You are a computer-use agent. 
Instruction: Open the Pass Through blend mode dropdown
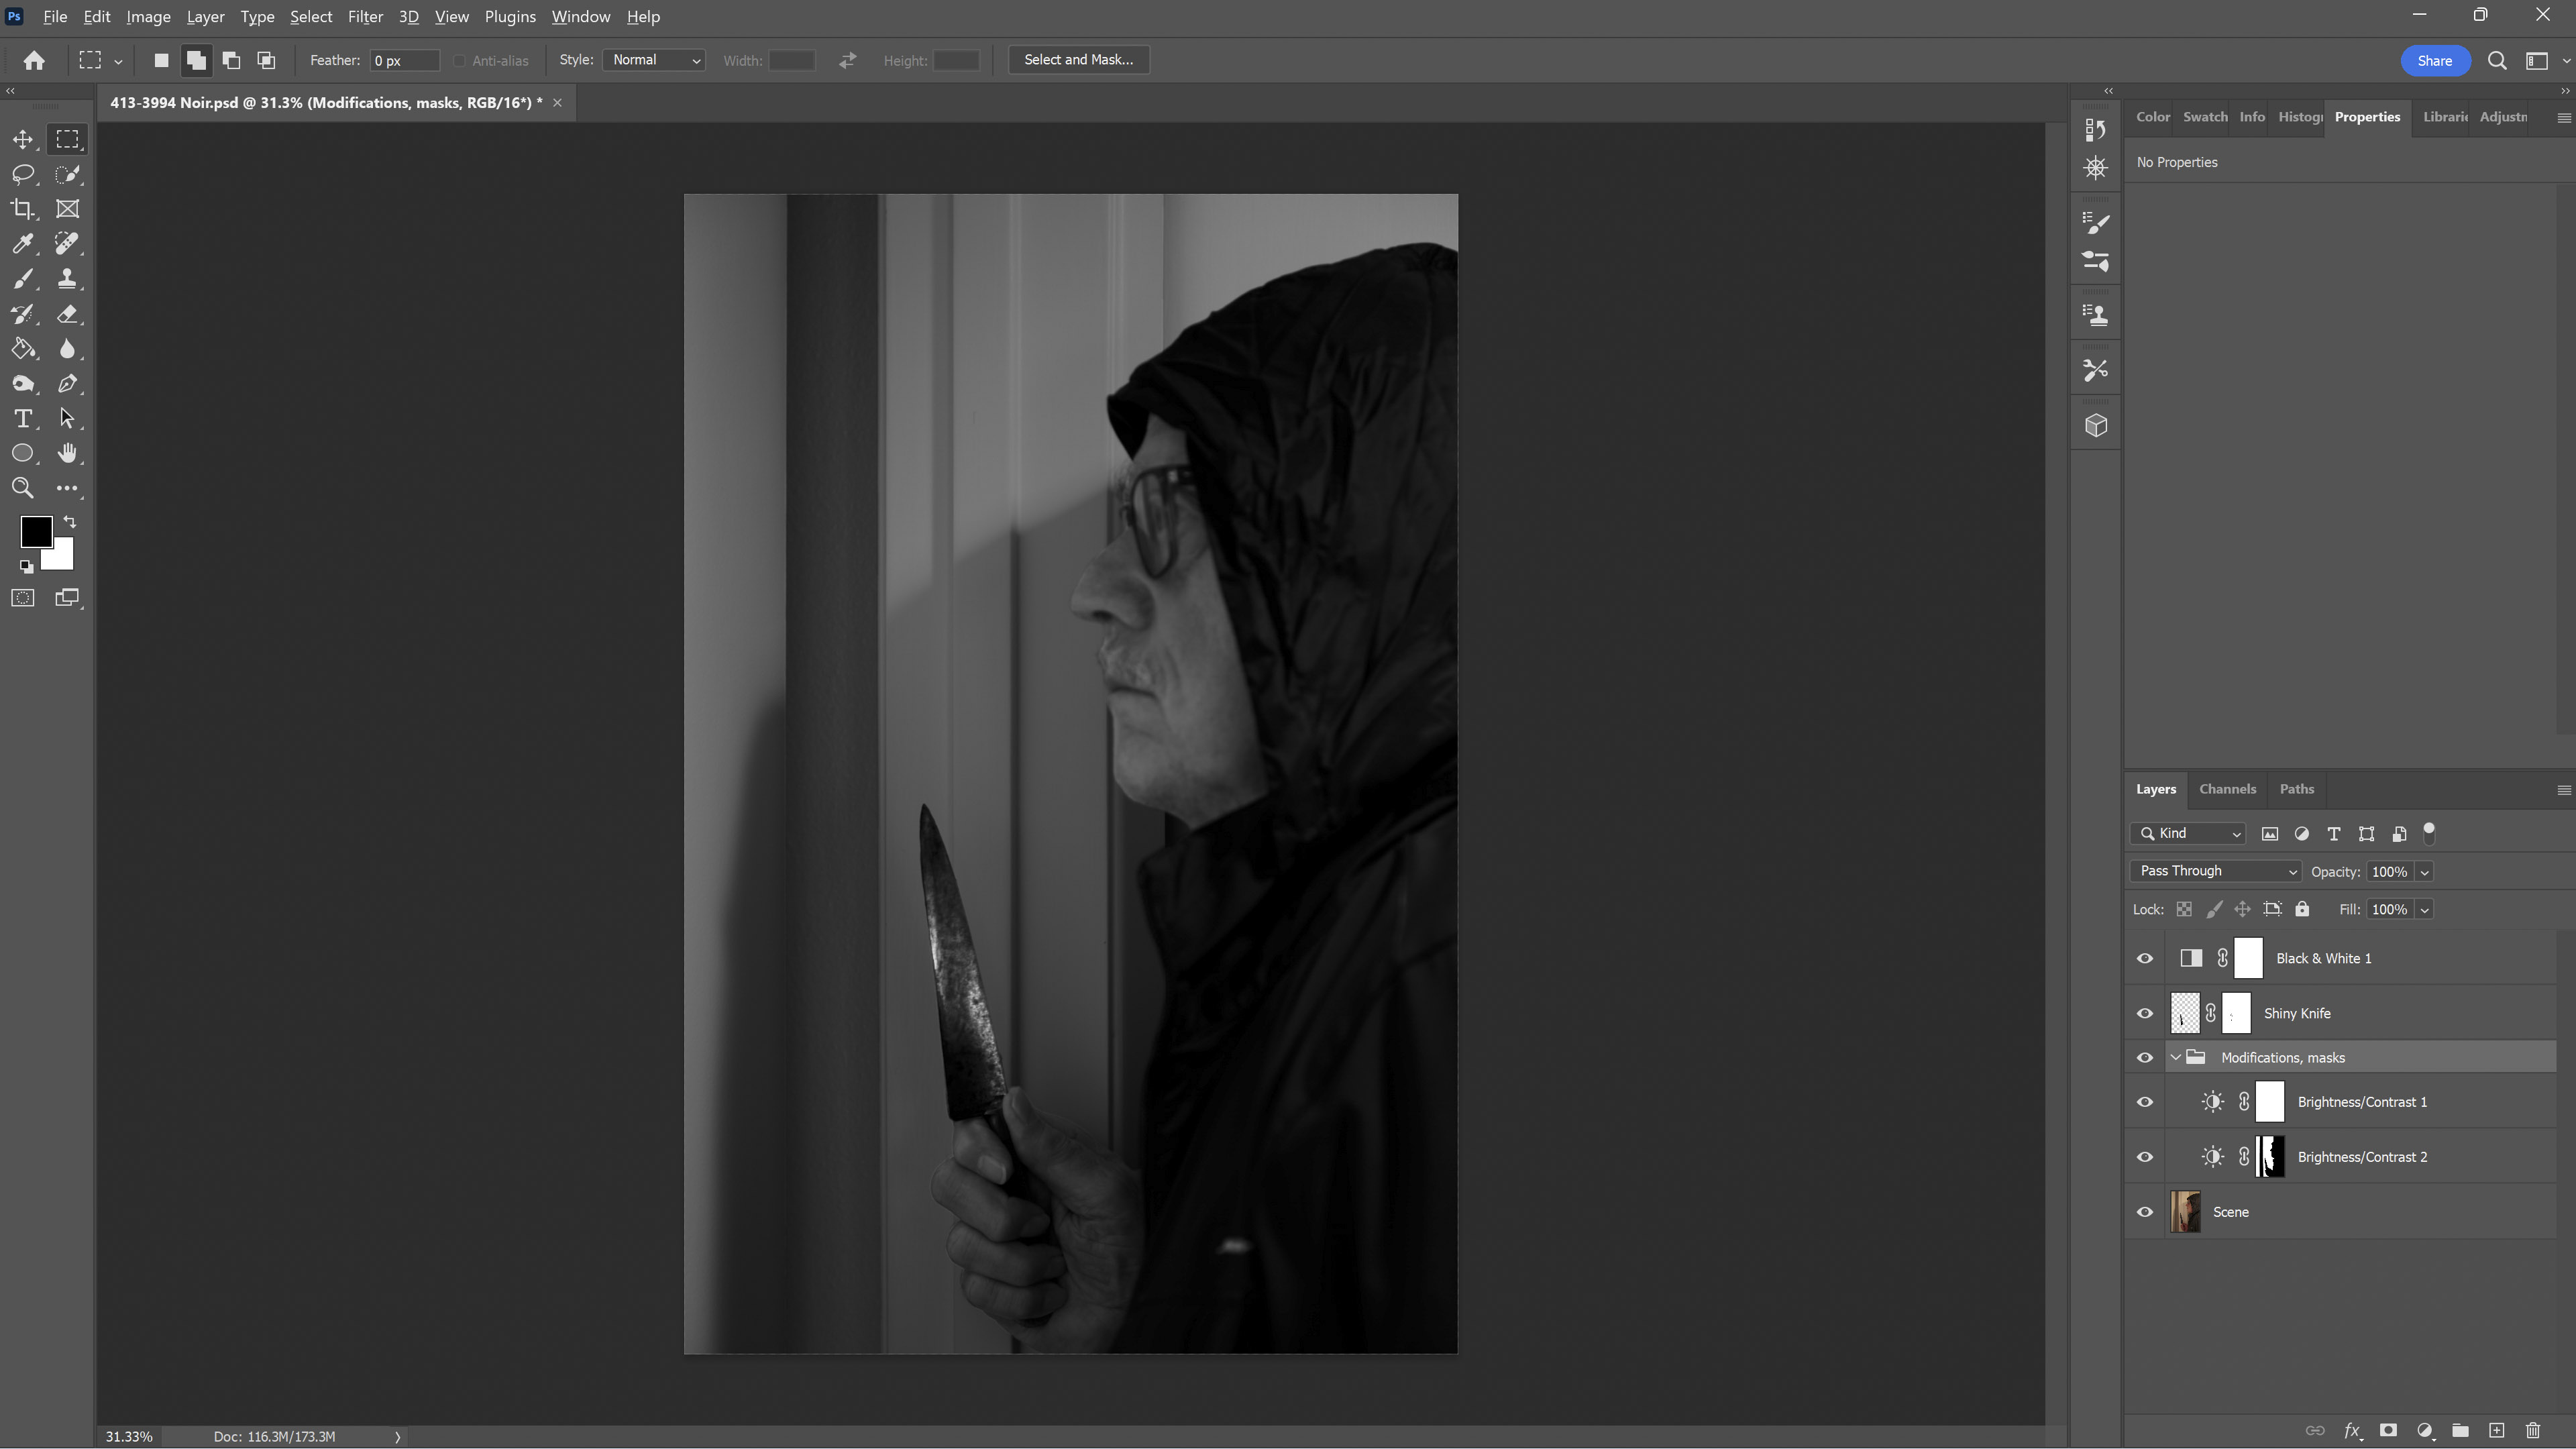click(x=2215, y=872)
